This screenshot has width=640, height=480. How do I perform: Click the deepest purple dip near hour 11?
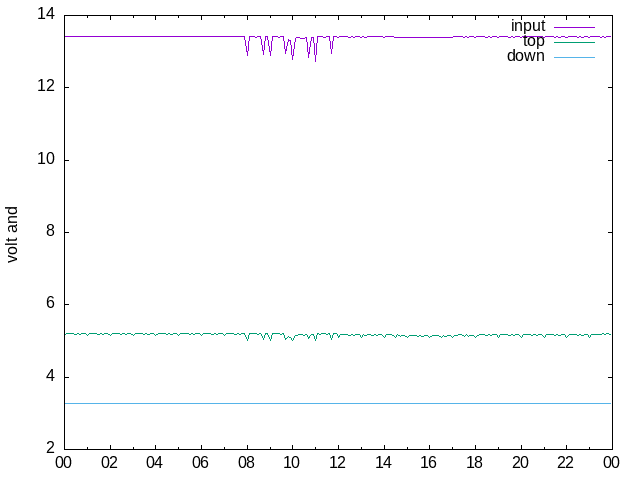[315, 60]
